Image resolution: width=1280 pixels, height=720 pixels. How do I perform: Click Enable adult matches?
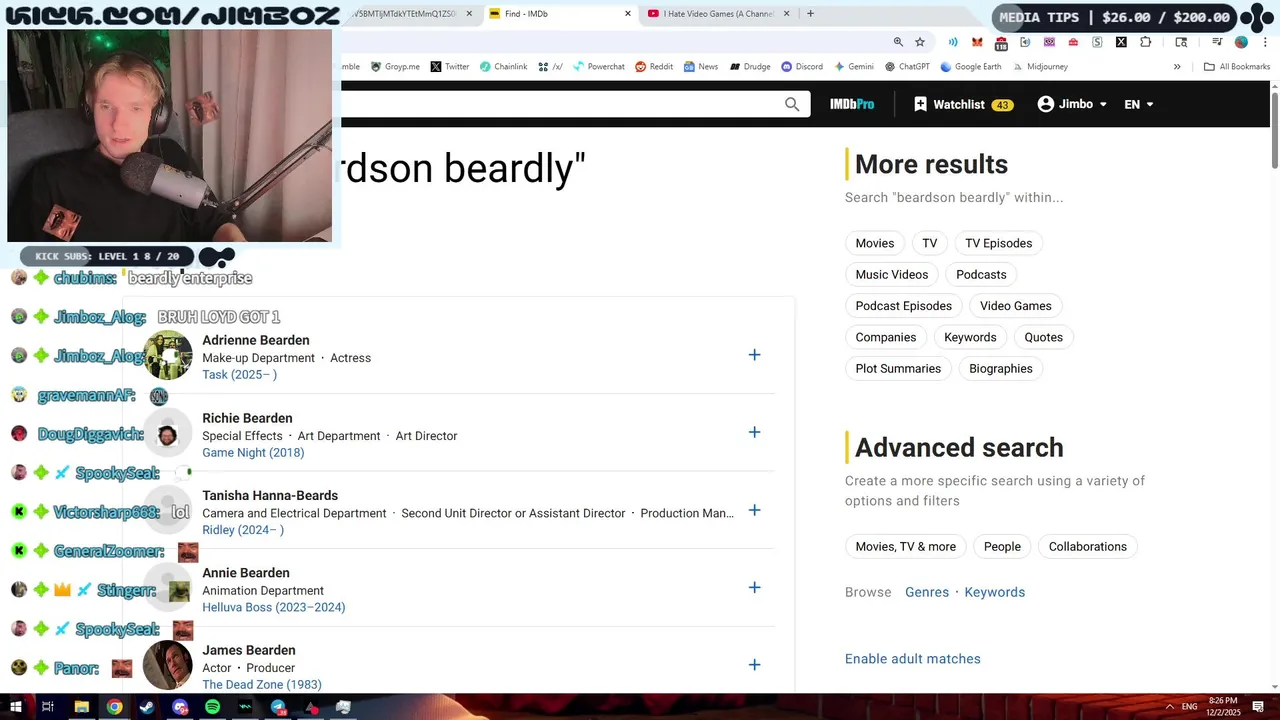click(913, 659)
